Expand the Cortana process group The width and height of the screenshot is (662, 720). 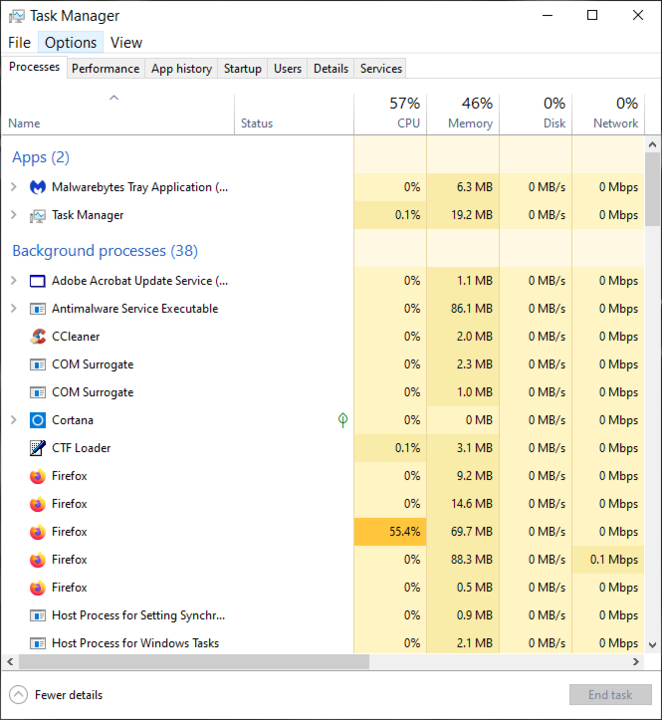[x=14, y=420]
